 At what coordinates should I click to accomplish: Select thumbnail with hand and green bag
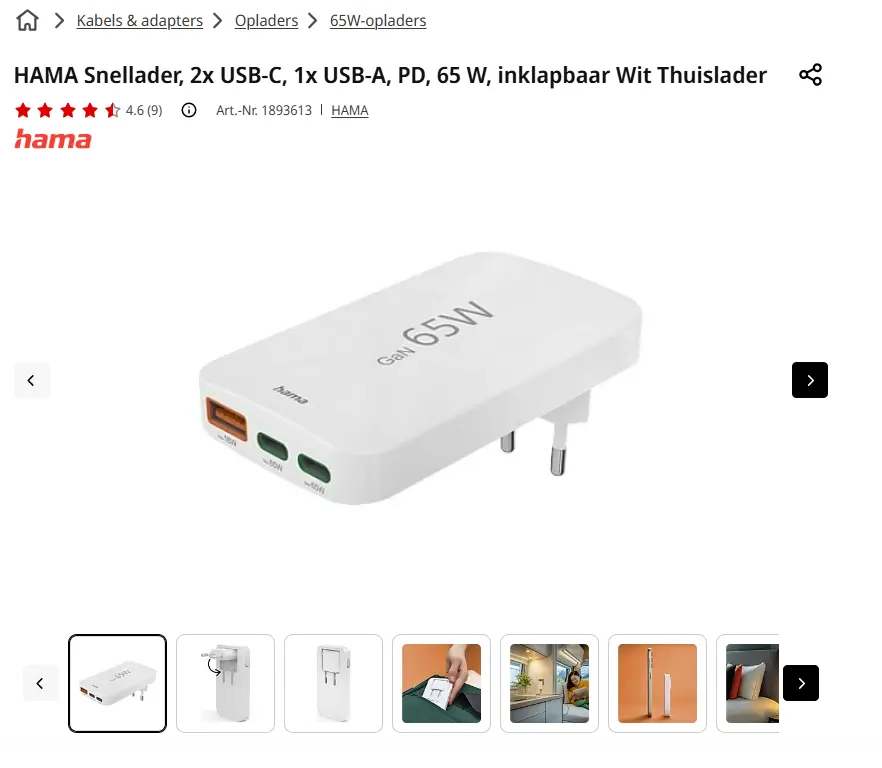(x=442, y=684)
